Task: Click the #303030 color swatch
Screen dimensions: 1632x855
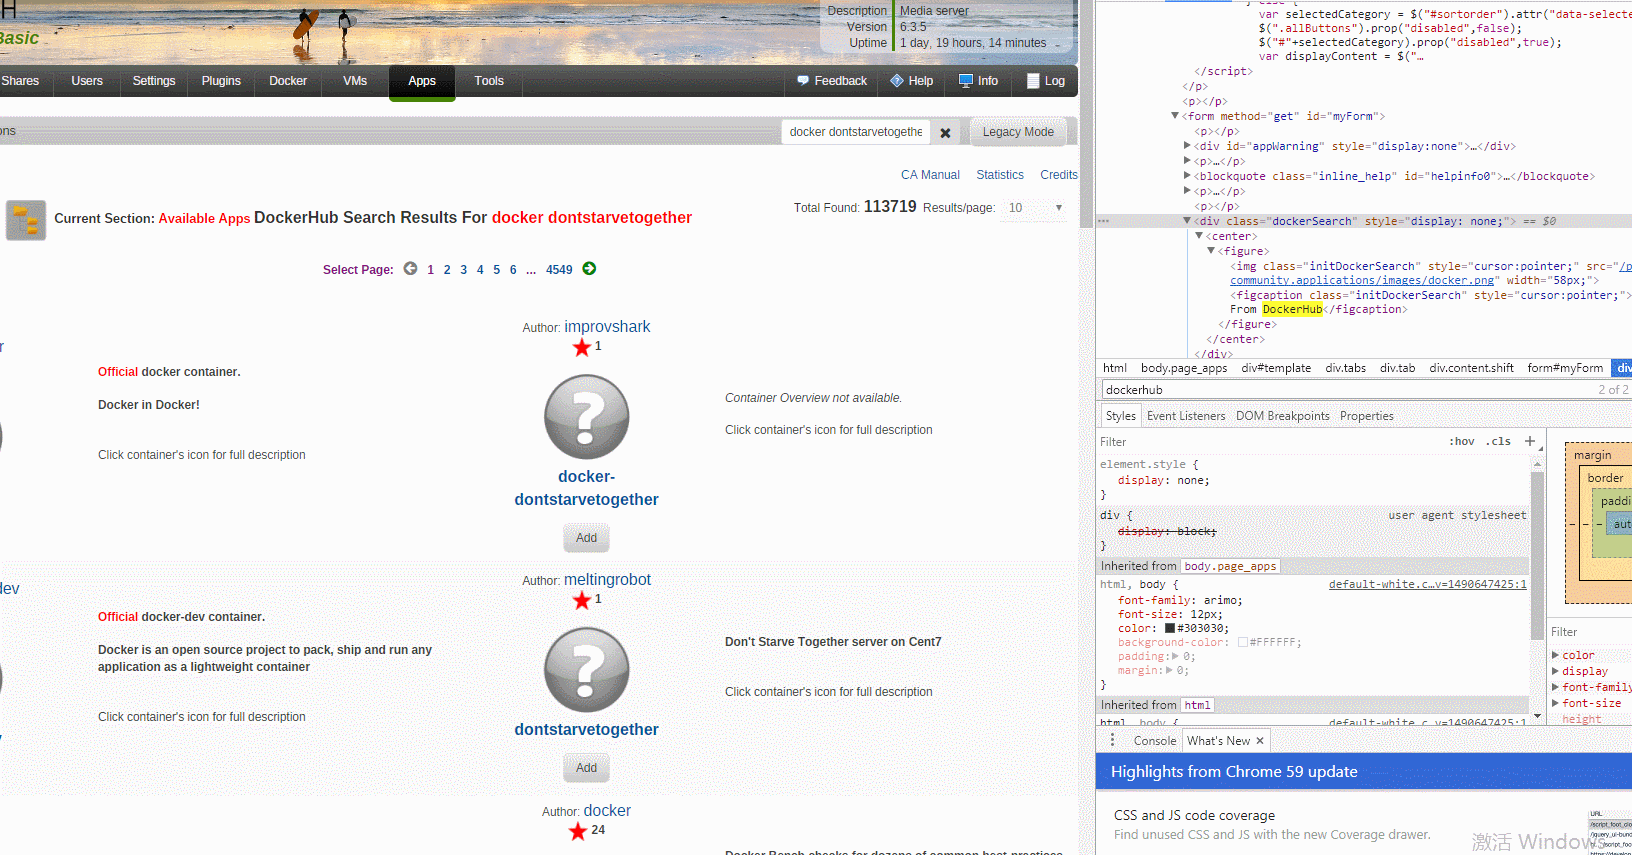Action: [1170, 629]
